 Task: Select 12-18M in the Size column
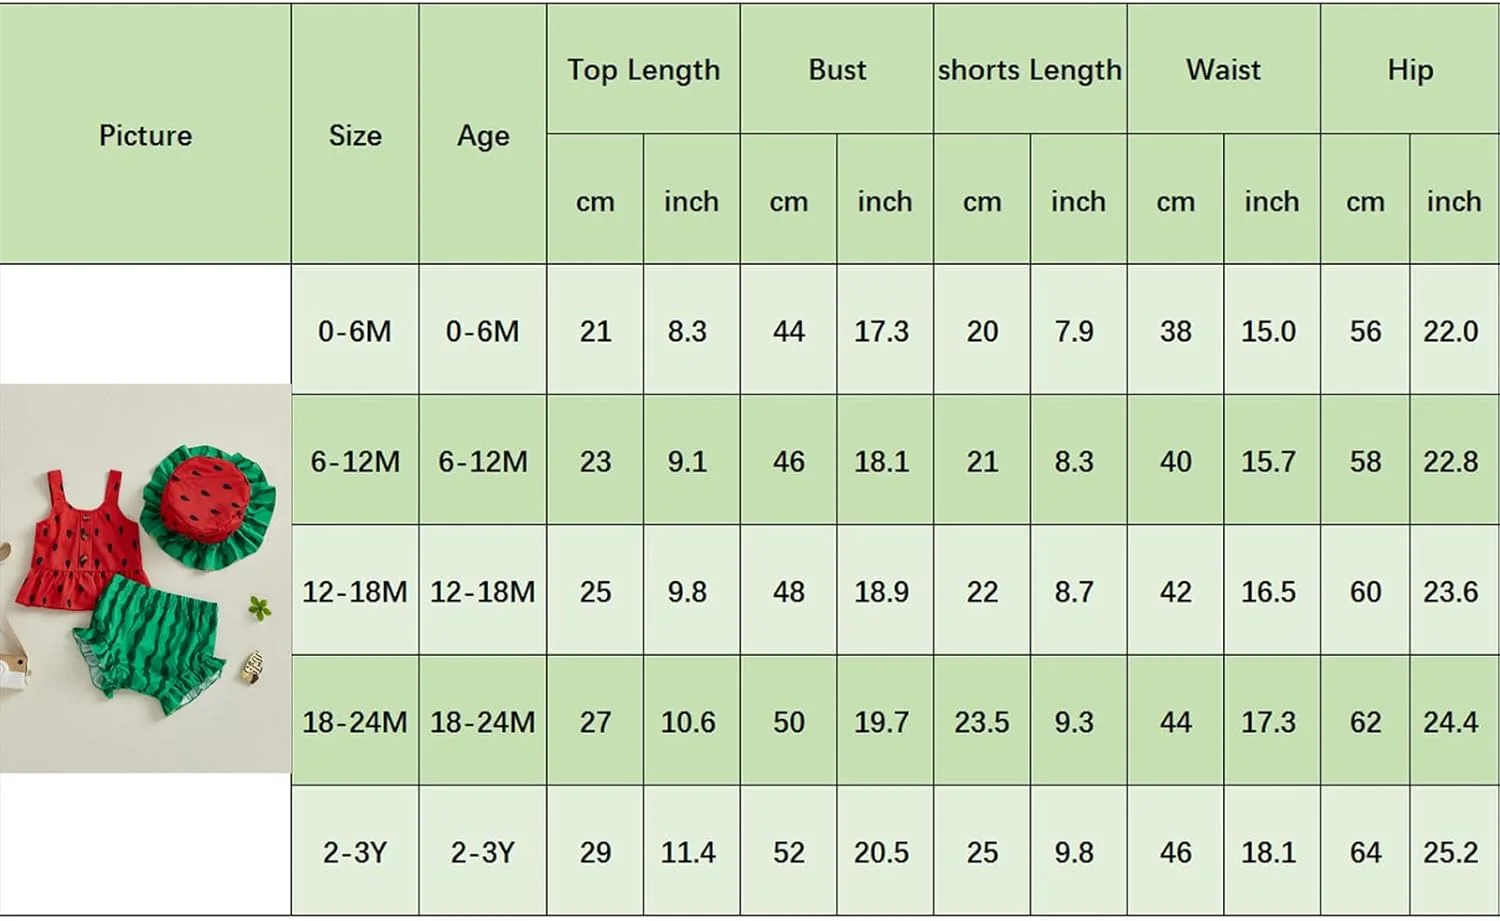(x=355, y=591)
